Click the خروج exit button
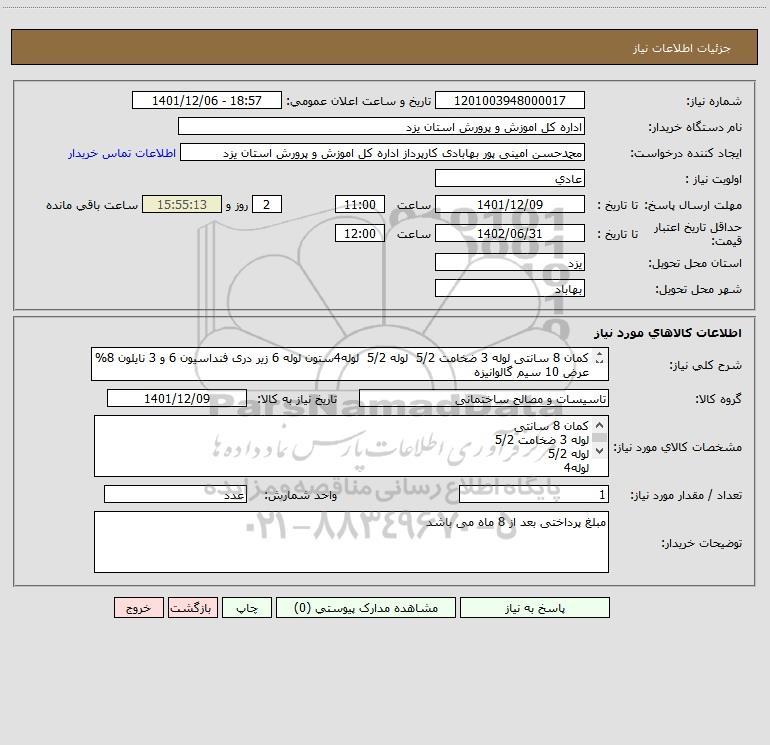Viewport: 770px width, 745px height. [138, 608]
